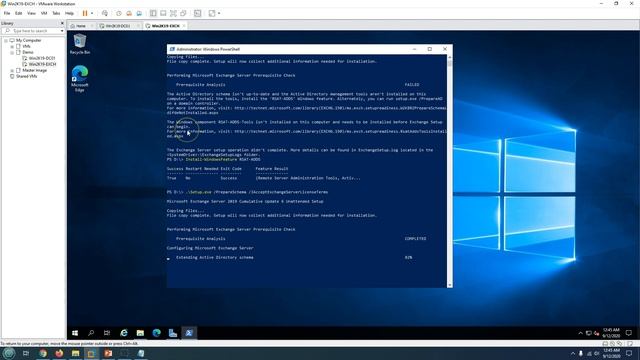Click the guest taskbar clock
This screenshot has width=640, height=360.
point(611,333)
